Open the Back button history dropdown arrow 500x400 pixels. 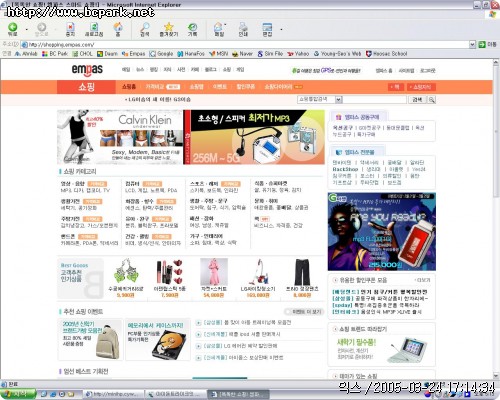(x=26, y=29)
